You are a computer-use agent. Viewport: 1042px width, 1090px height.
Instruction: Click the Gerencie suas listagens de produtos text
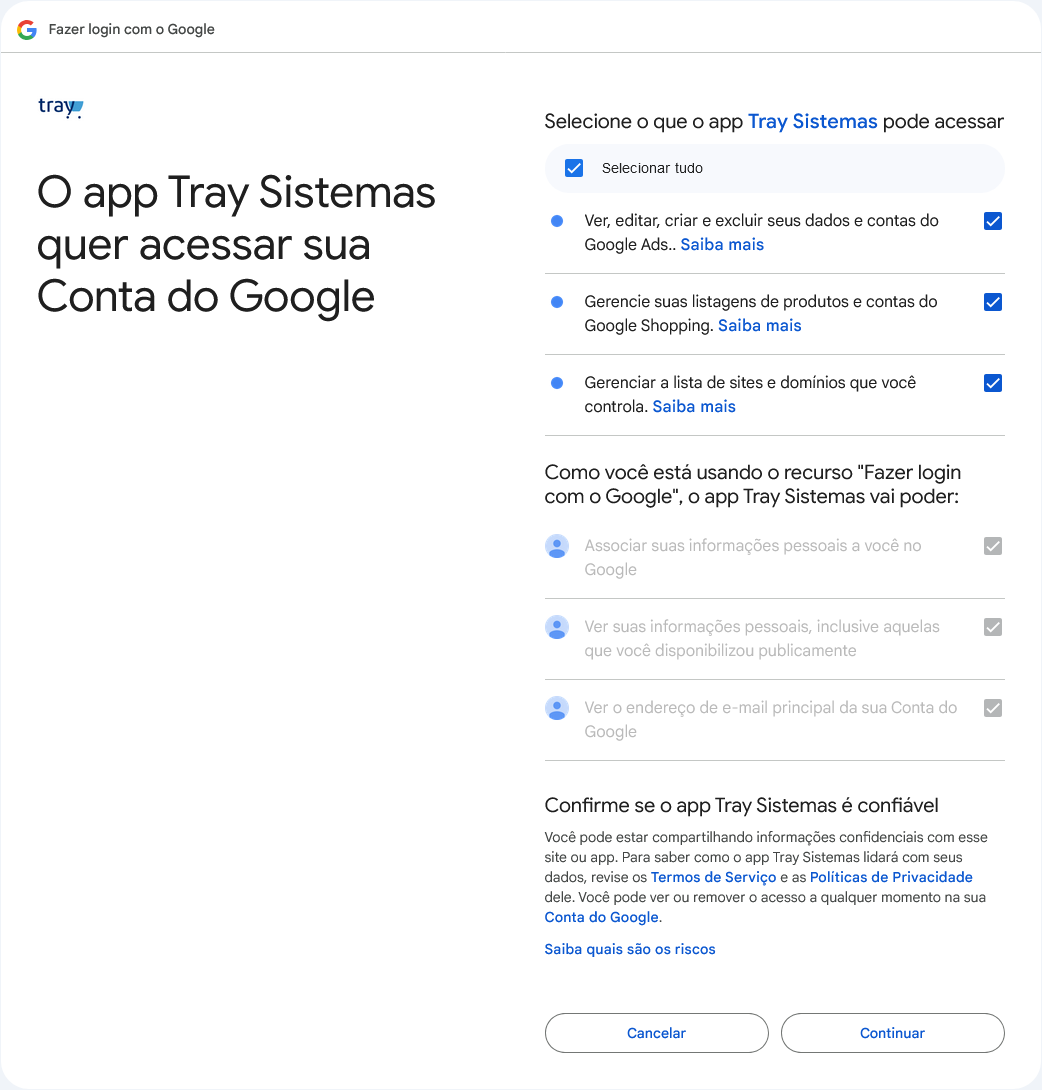(760, 314)
